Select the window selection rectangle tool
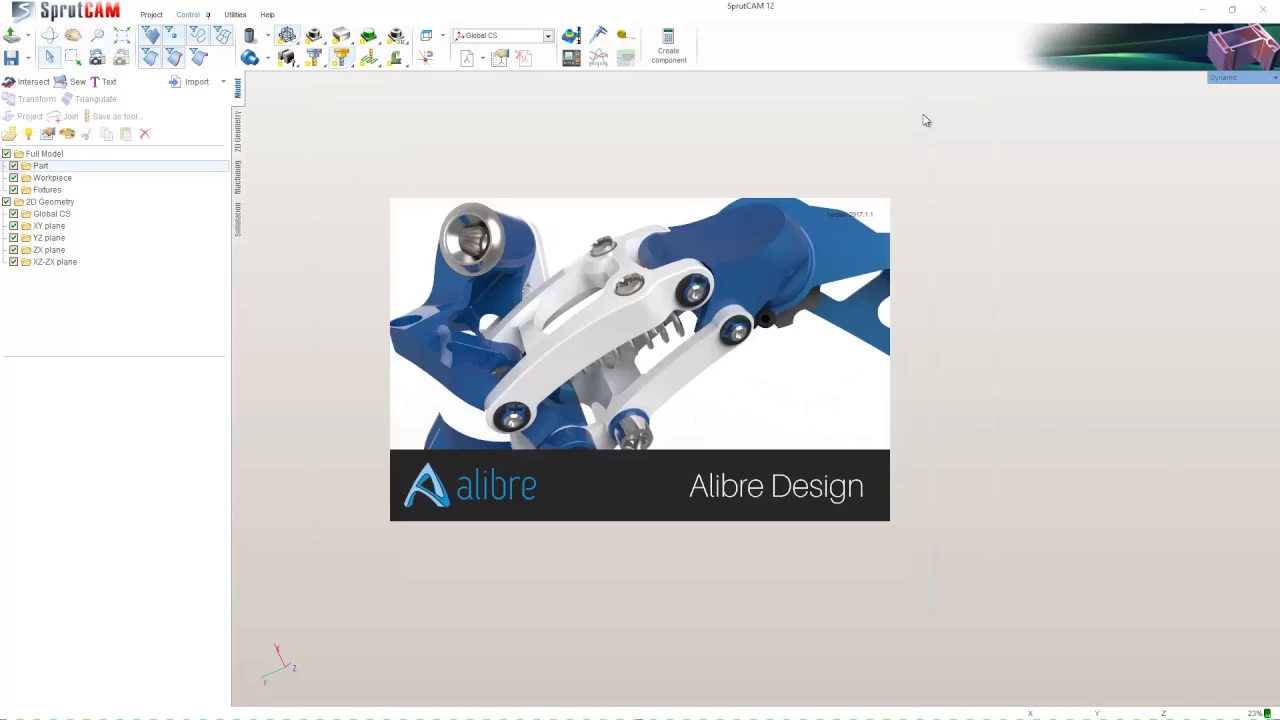The height and width of the screenshot is (720, 1280). coord(73,58)
